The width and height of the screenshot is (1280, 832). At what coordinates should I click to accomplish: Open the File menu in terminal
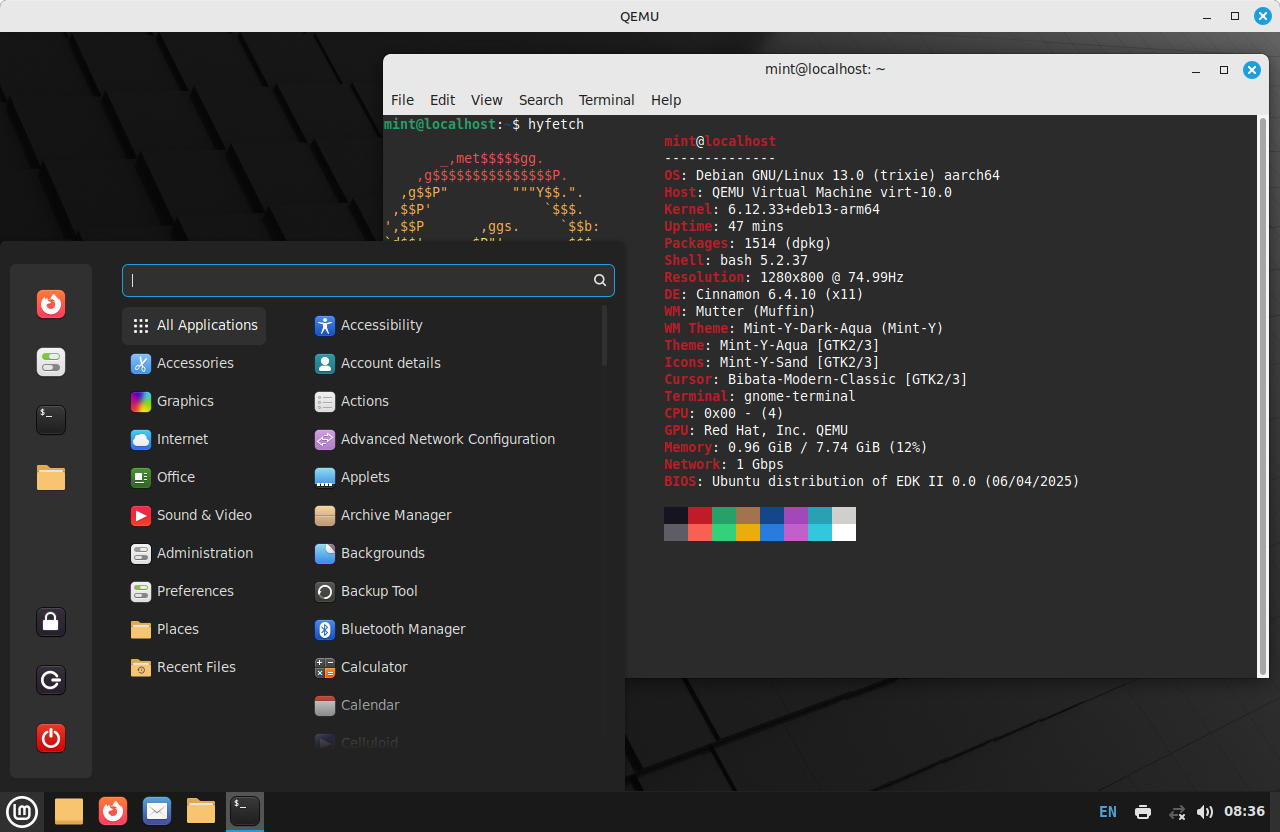pos(402,100)
